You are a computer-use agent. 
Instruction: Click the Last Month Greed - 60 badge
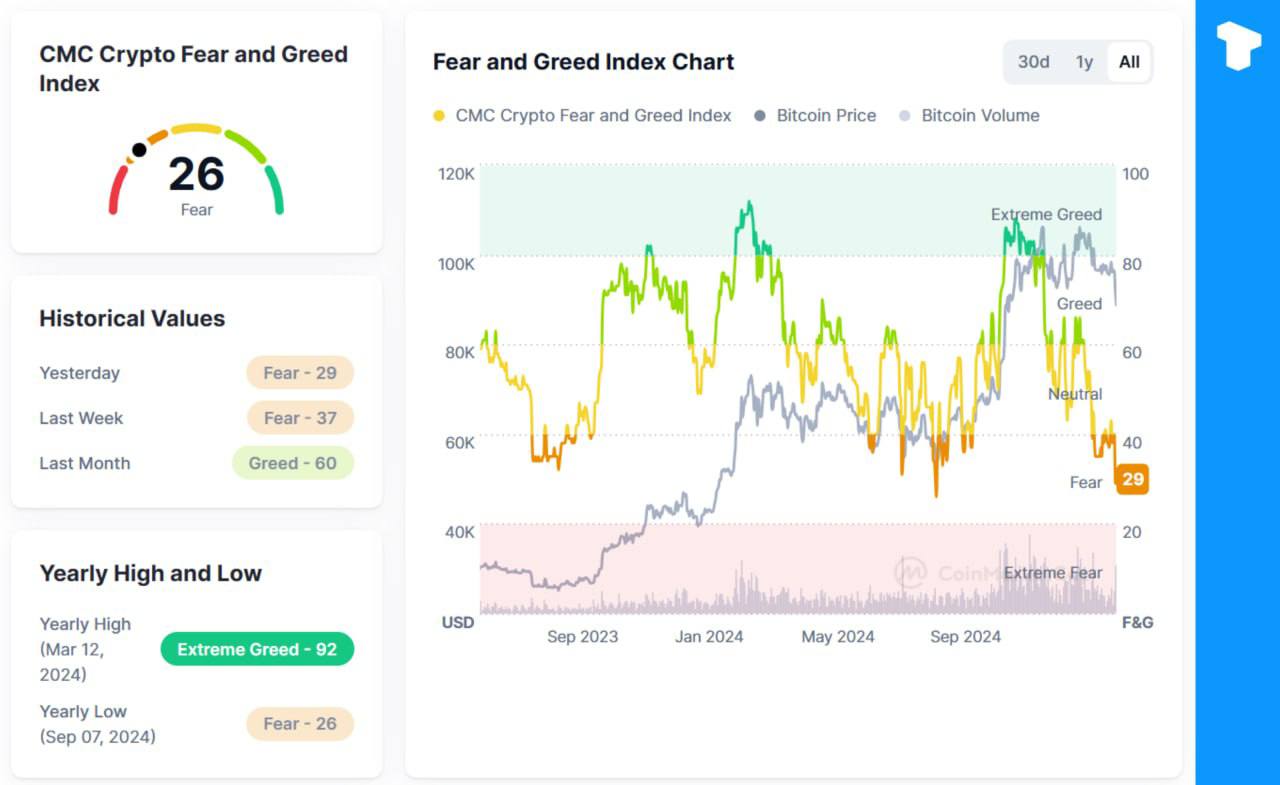pos(293,463)
